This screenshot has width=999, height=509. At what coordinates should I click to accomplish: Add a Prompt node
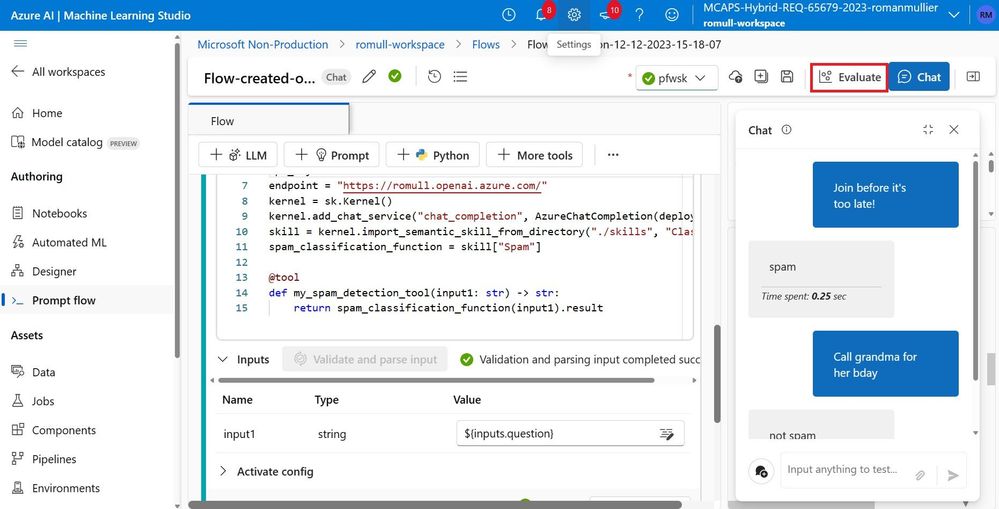tap(331, 155)
